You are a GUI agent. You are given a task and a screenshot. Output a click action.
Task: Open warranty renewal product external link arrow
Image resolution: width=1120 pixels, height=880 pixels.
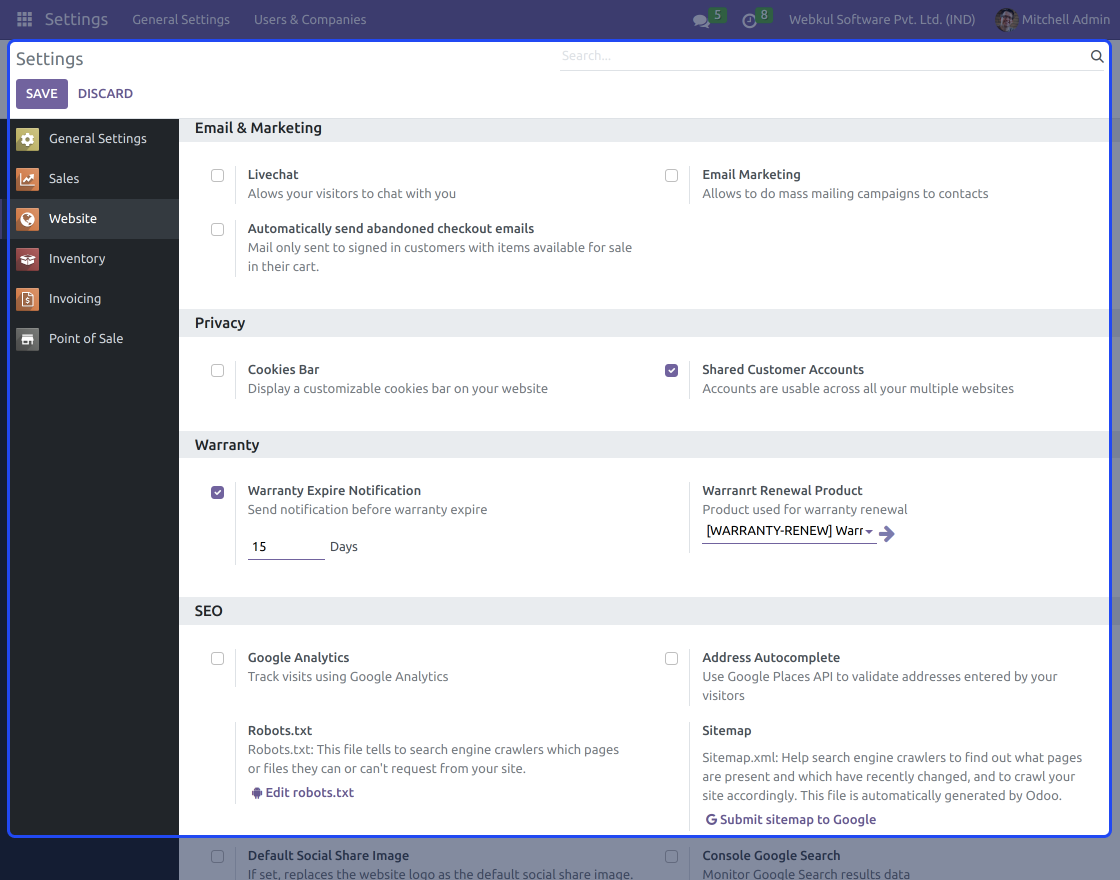(x=887, y=534)
